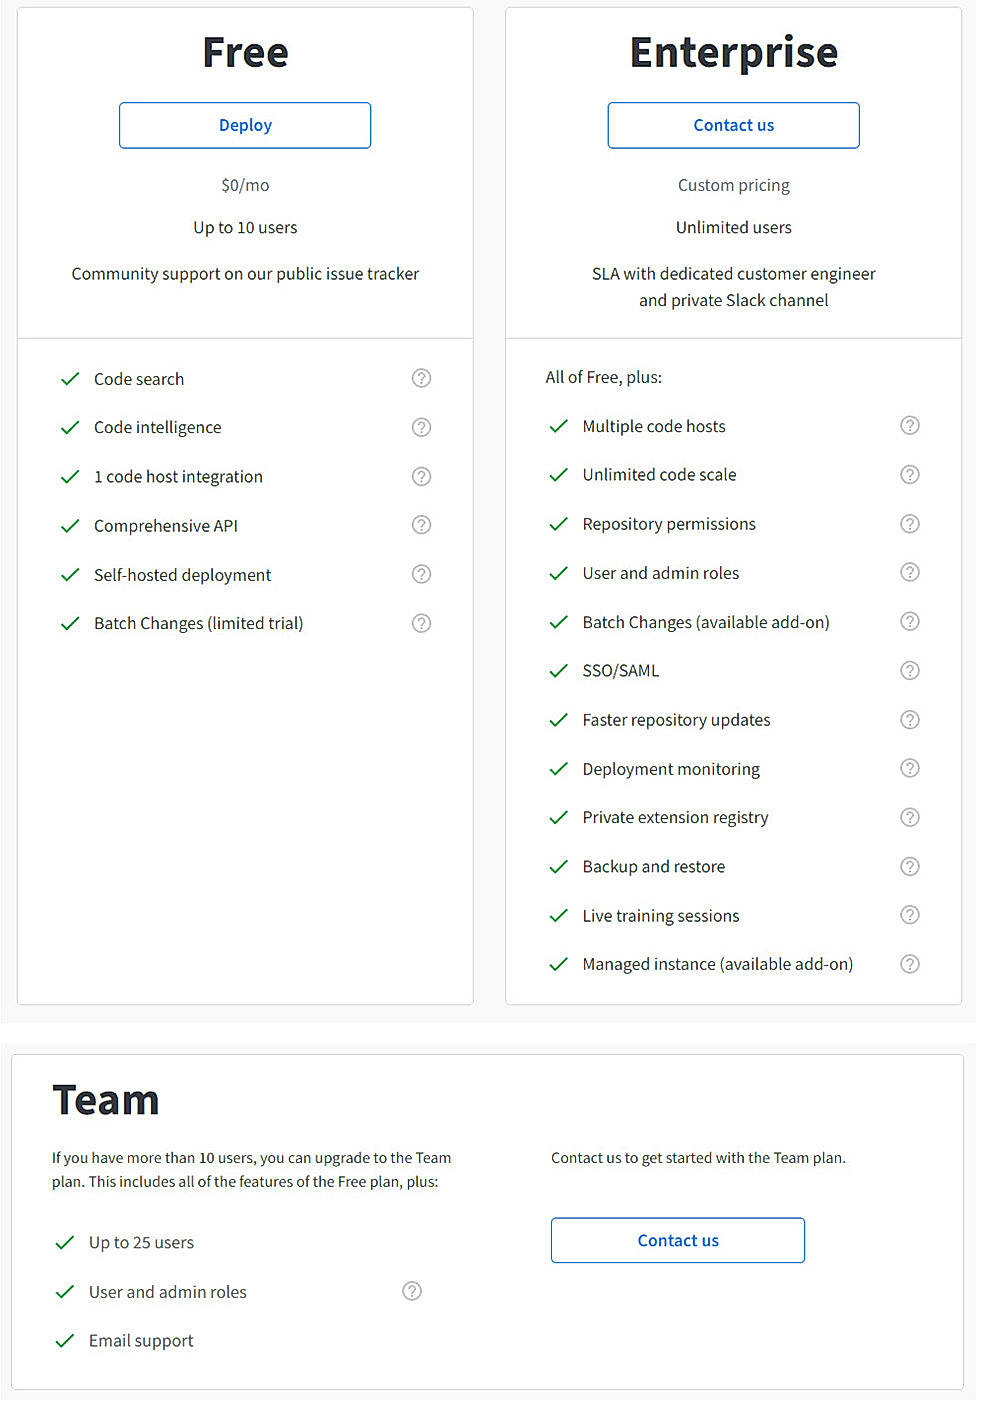Click the Backup and restore question mark
This screenshot has width=997, height=1407.
coord(910,866)
